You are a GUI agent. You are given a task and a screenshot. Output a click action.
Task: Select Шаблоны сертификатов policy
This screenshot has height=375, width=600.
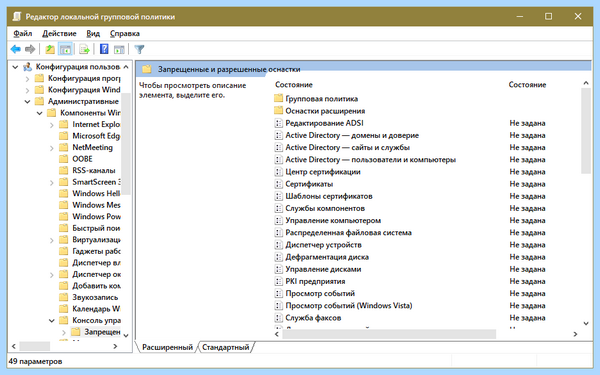coord(329,196)
